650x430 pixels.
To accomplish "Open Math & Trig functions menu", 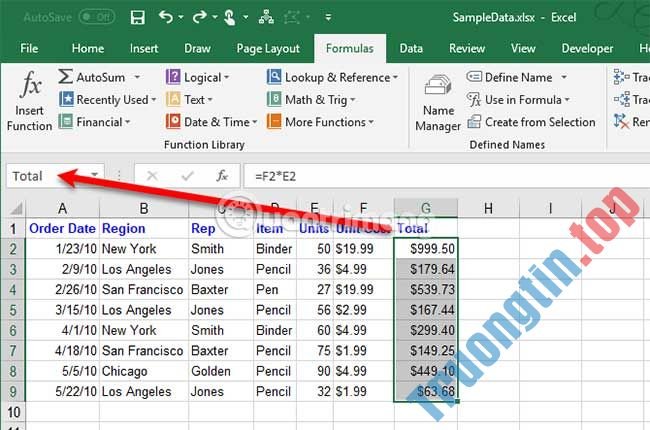I will pos(311,100).
